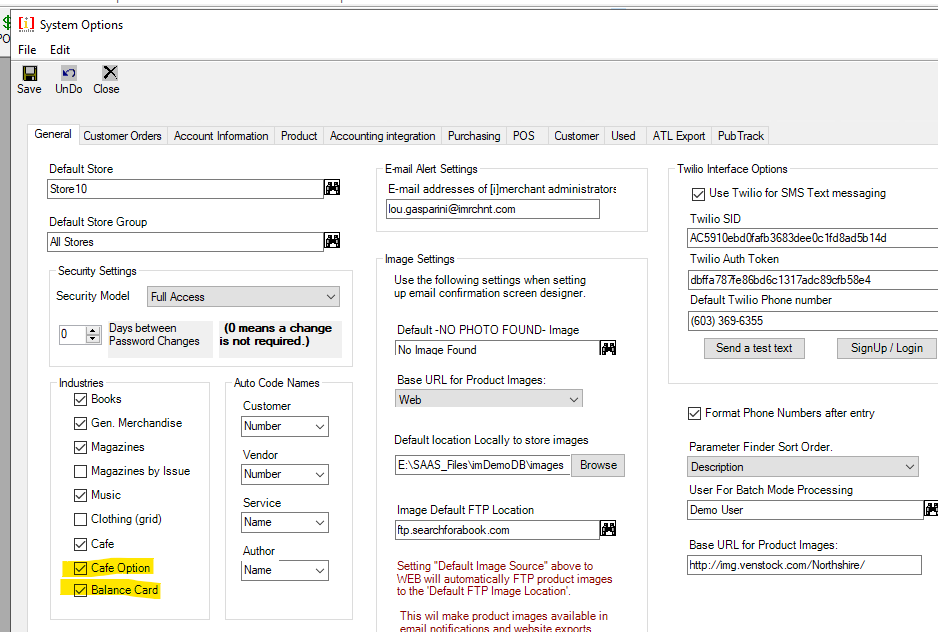
Task: Click the Twilio SID field
Action: (x=813, y=238)
